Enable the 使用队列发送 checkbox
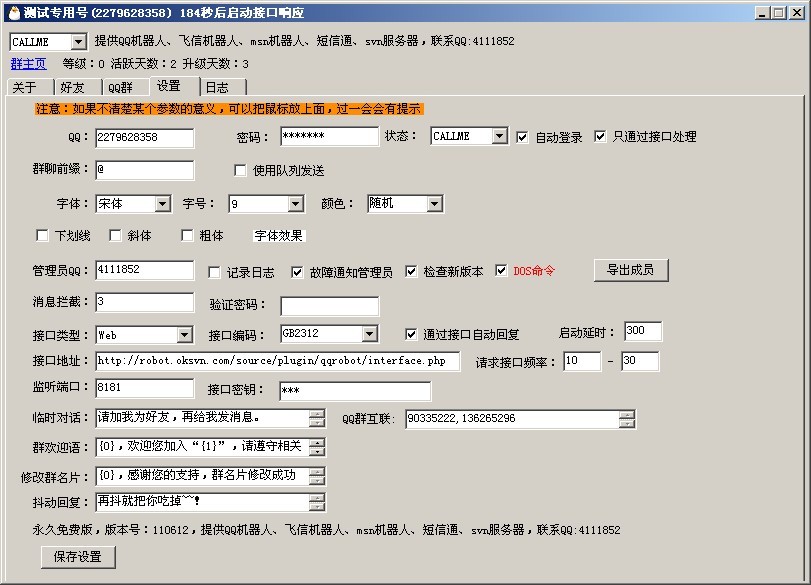The width and height of the screenshot is (811, 585). [239, 170]
